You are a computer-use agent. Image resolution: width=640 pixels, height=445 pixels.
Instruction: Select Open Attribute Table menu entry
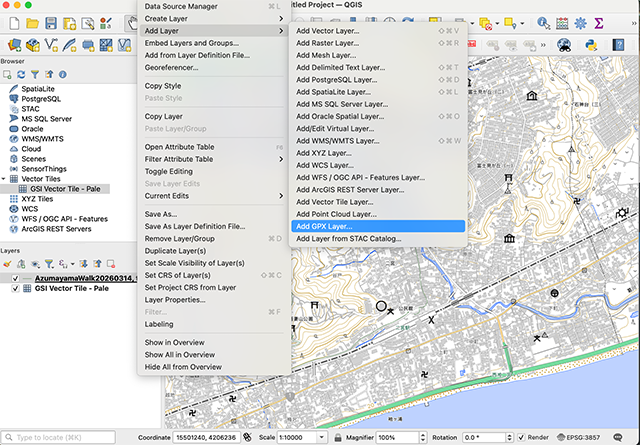coord(214,147)
